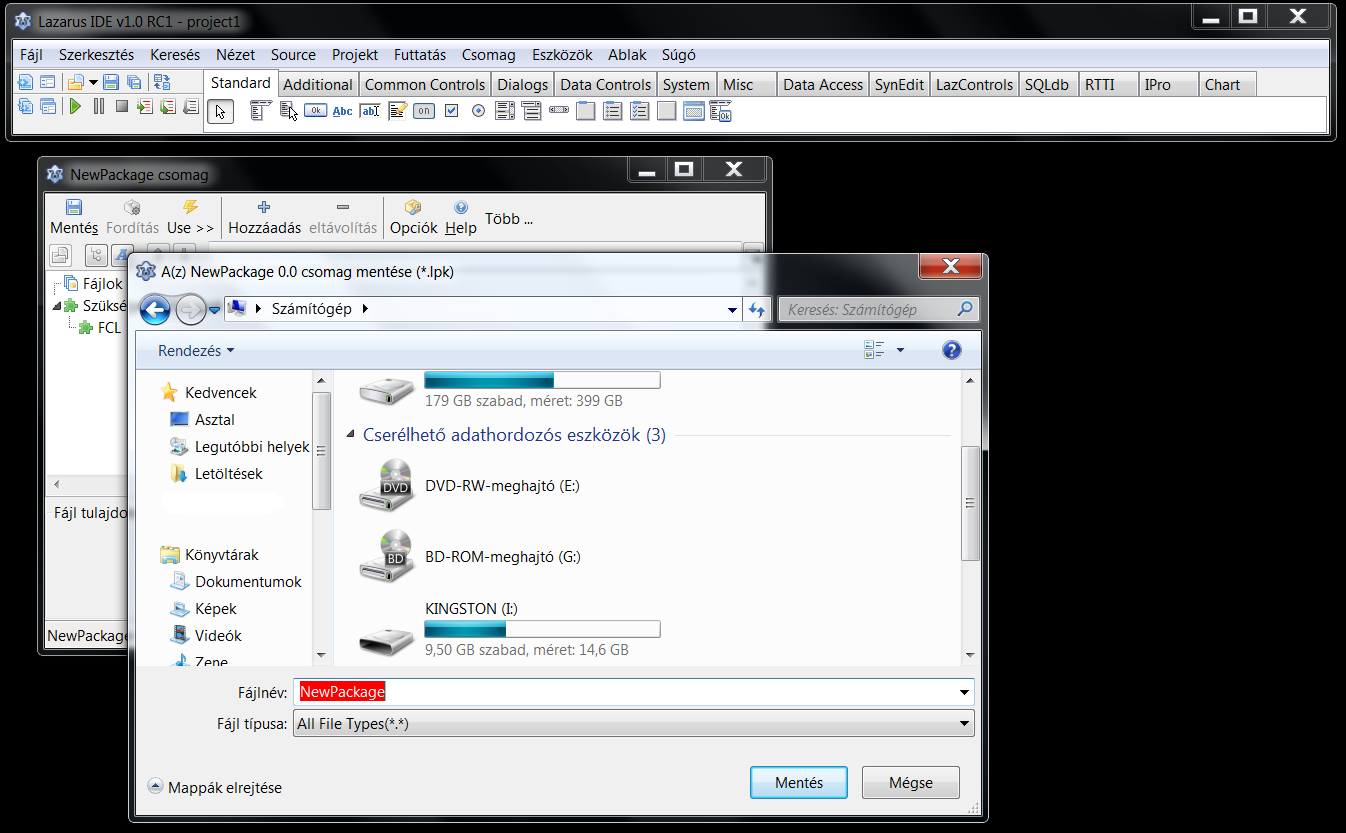Open the address bar history dropdown arrow
Image resolution: width=1346 pixels, height=833 pixels.
(733, 310)
